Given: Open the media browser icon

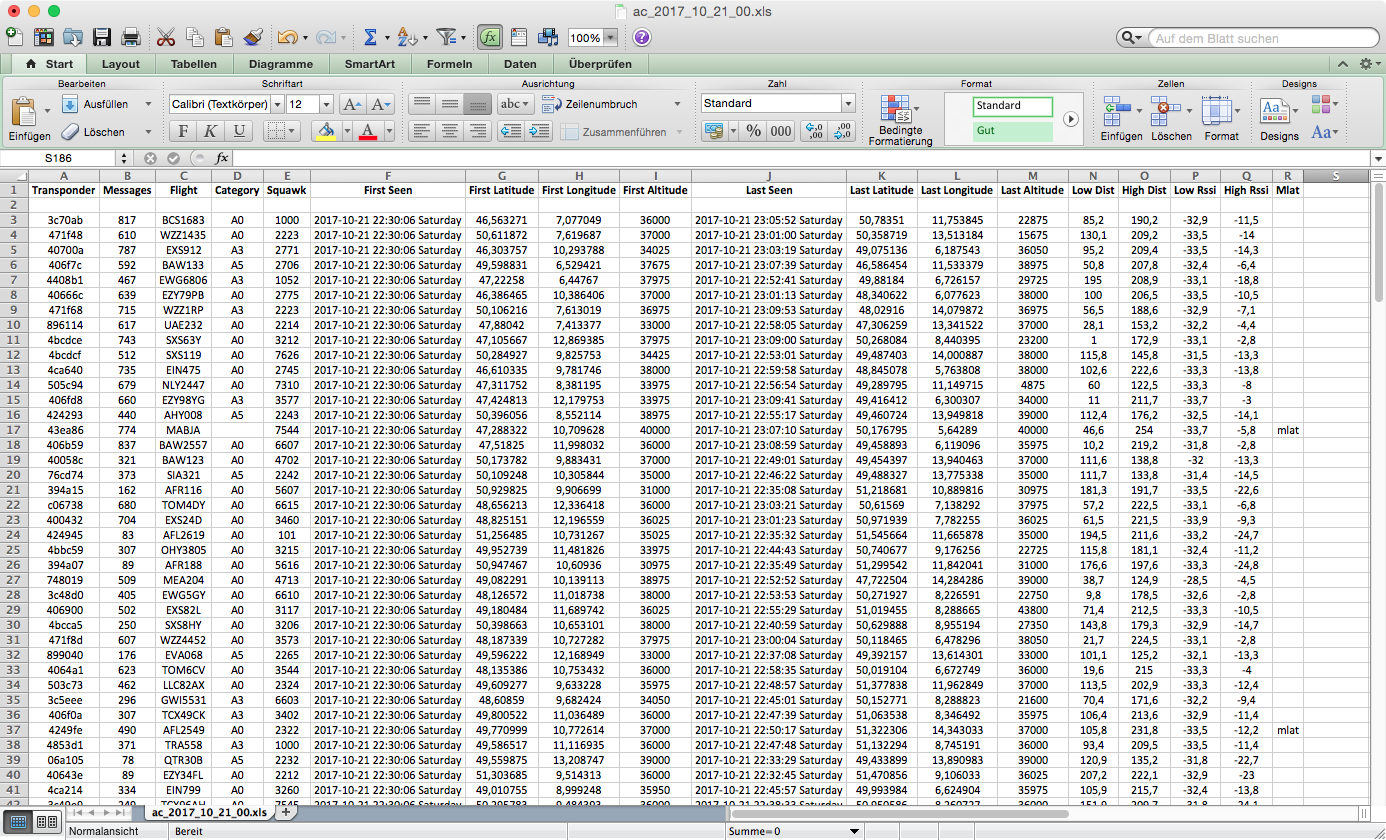Looking at the screenshot, I should pyautogui.click(x=548, y=37).
